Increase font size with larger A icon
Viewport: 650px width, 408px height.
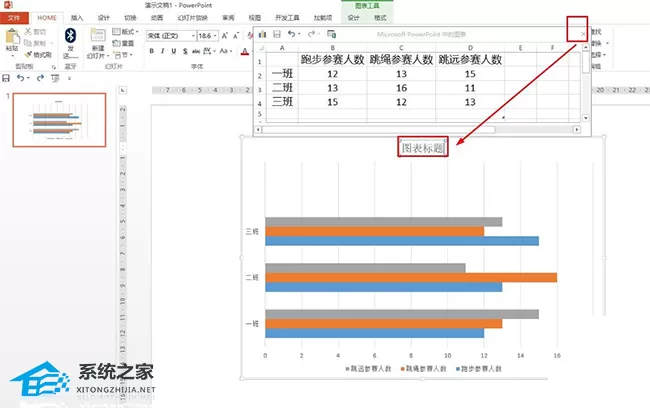(x=224, y=36)
